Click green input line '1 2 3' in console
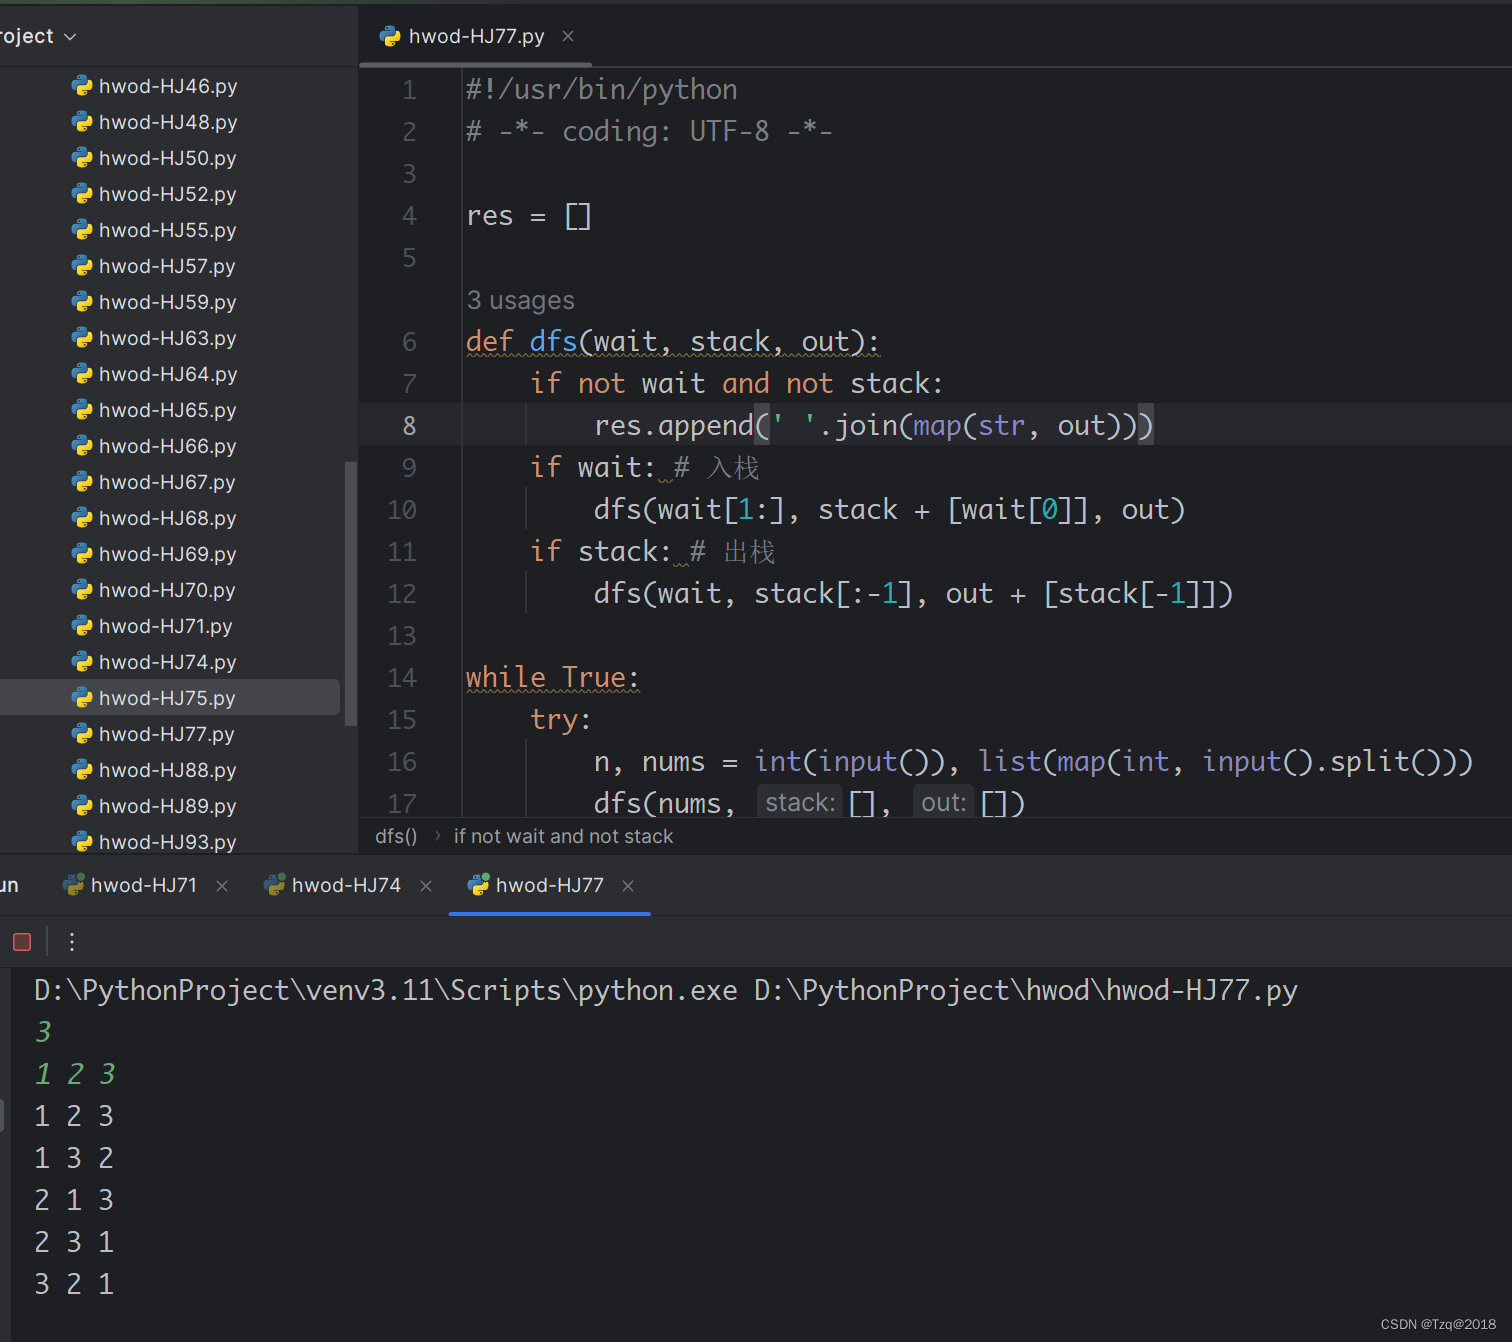The height and width of the screenshot is (1342, 1512). point(75,1074)
